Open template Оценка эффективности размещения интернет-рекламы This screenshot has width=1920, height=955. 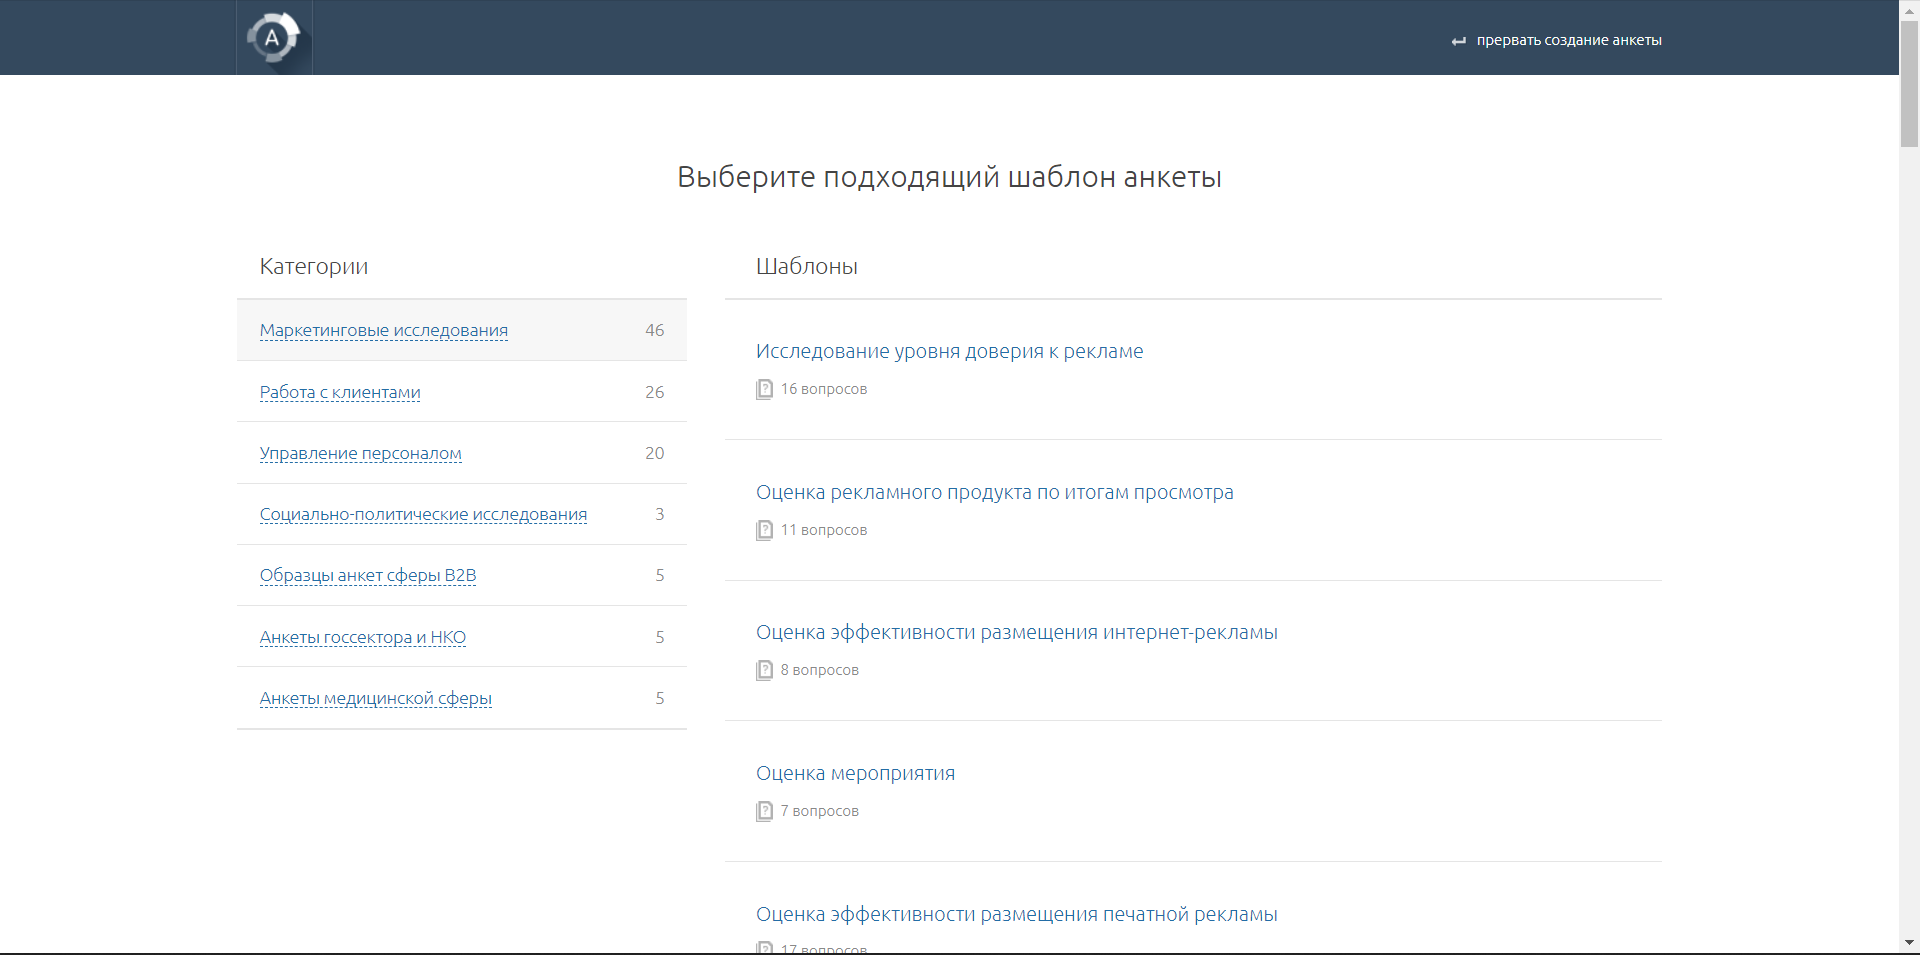tap(1016, 632)
